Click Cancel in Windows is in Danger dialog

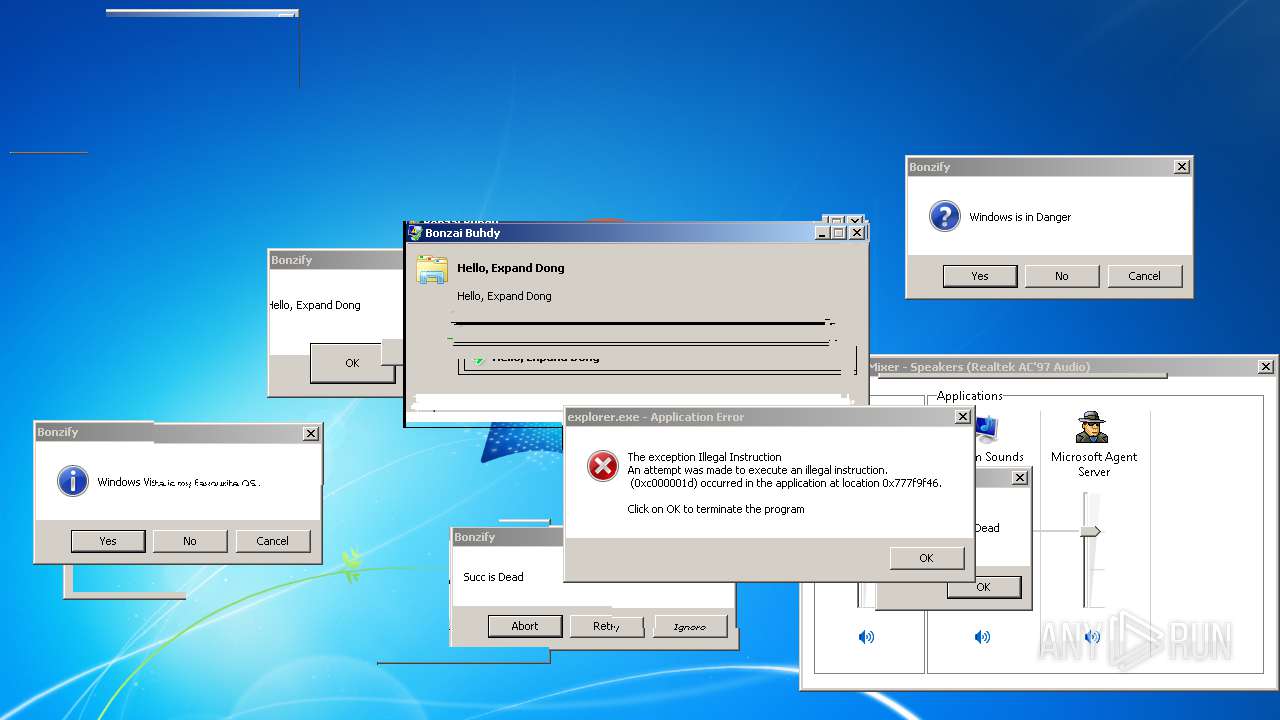click(1144, 276)
